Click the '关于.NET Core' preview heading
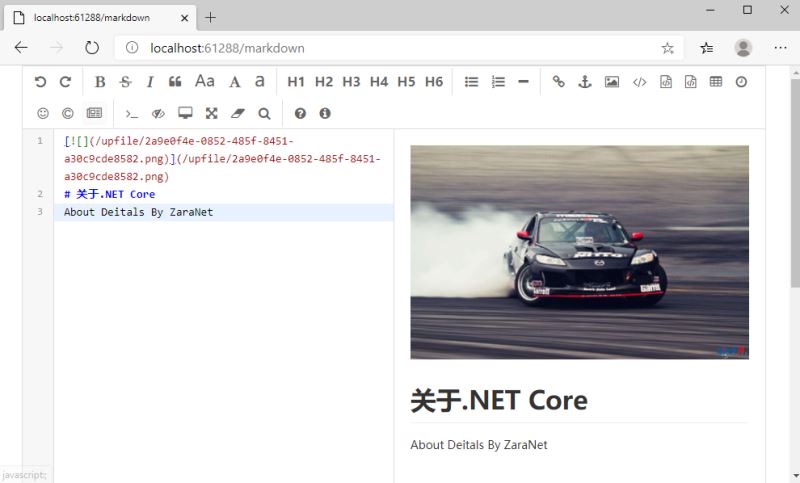This screenshot has width=800, height=483. pos(499,400)
